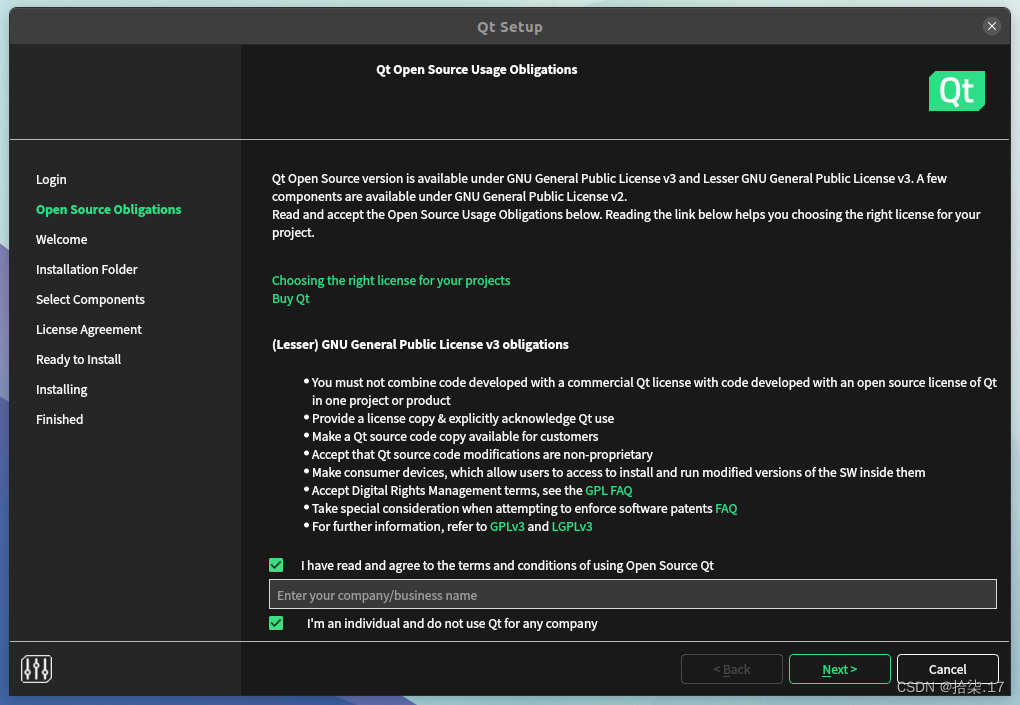Select the Installing step in sidebar
Viewport: 1020px width, 705px height.
pos(61,389)
